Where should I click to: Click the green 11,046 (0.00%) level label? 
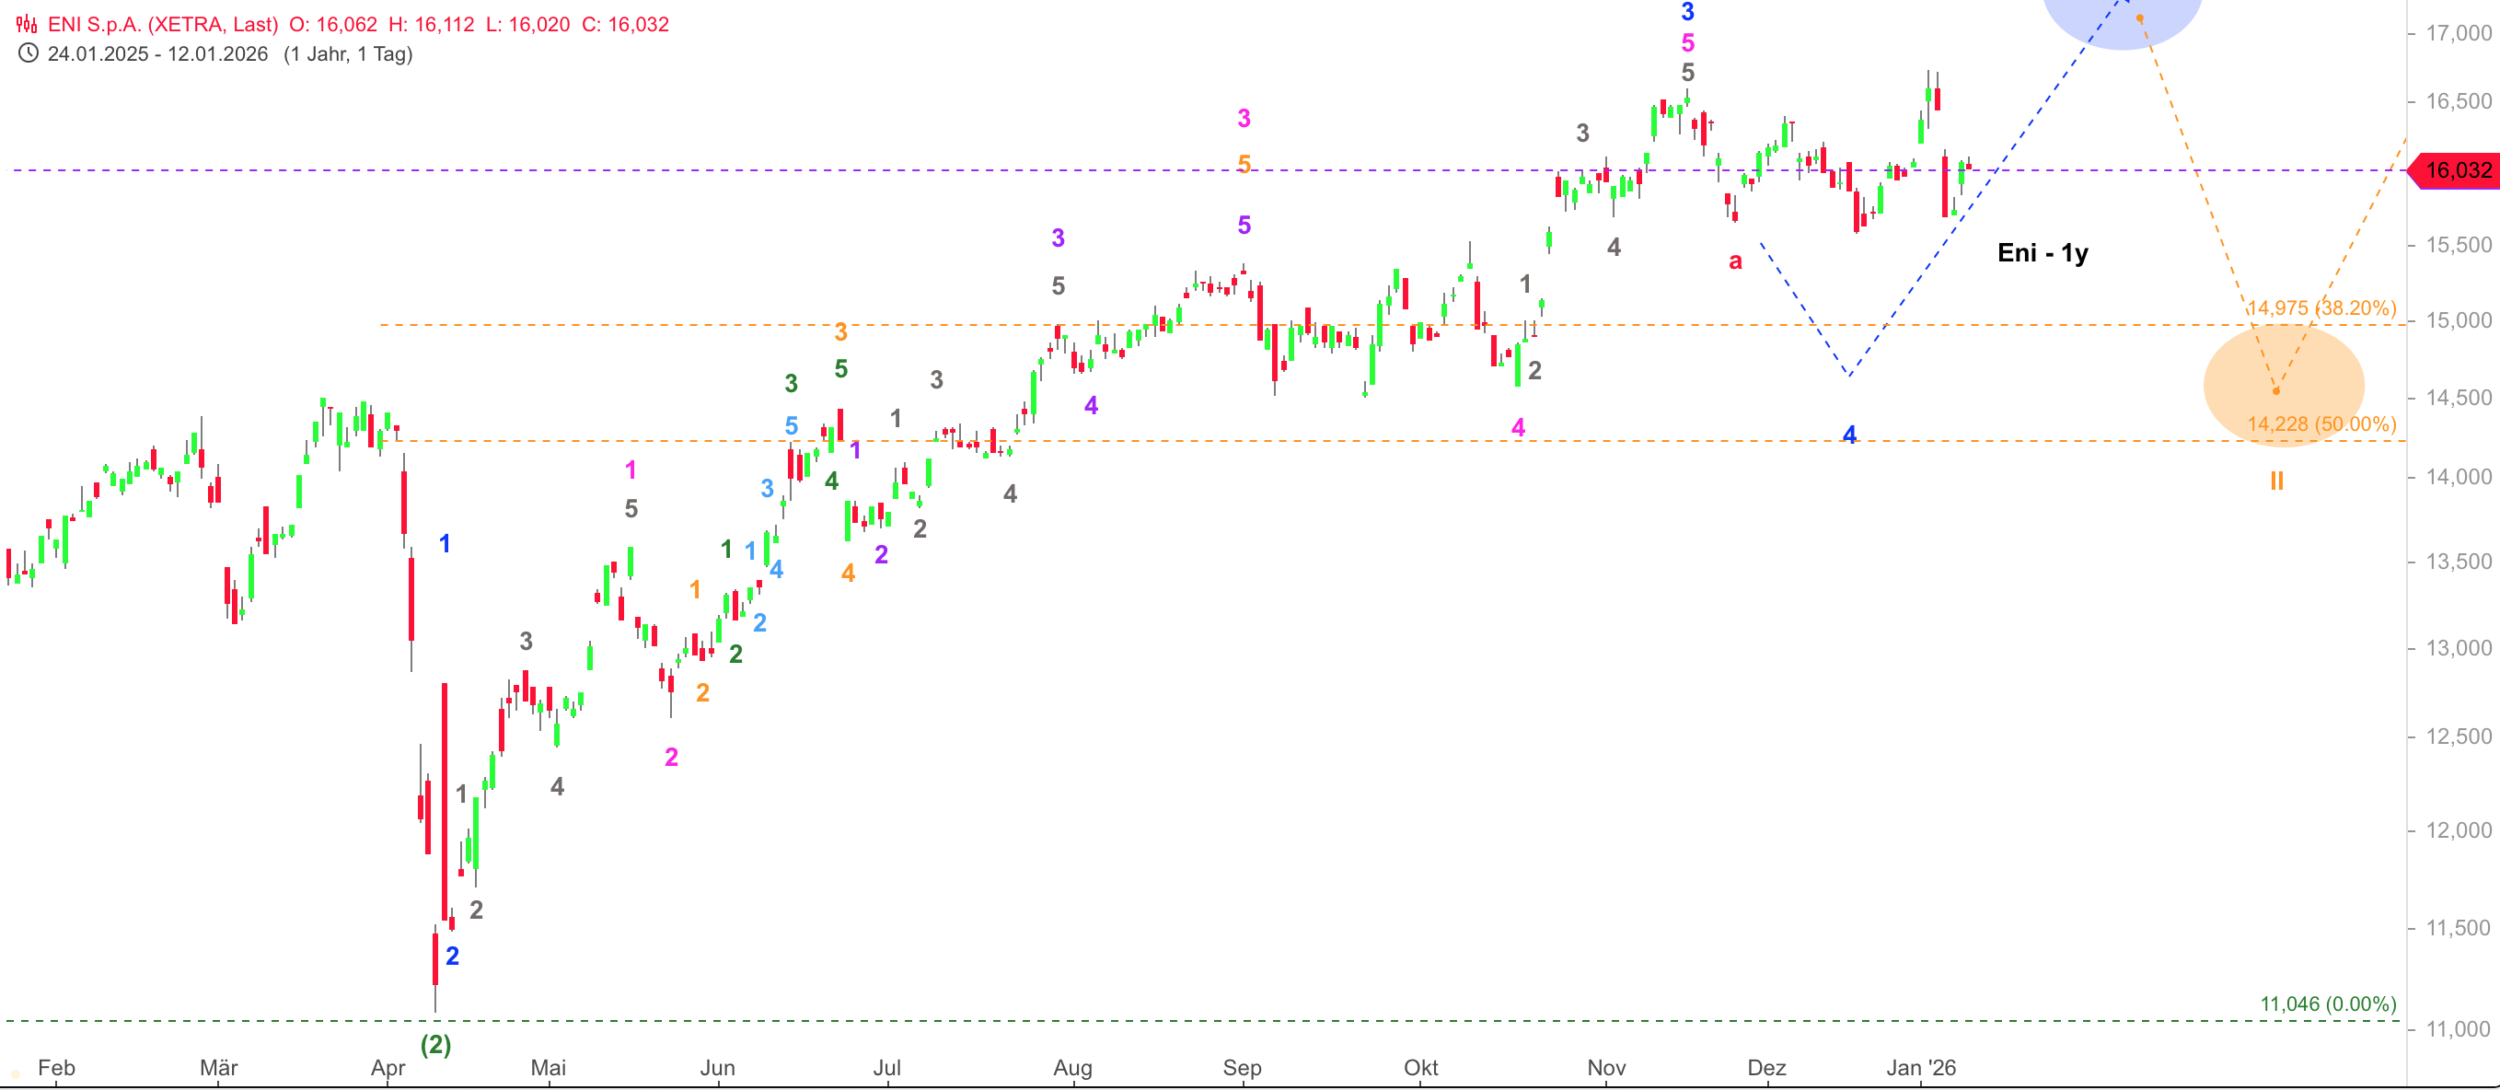2328,1003
